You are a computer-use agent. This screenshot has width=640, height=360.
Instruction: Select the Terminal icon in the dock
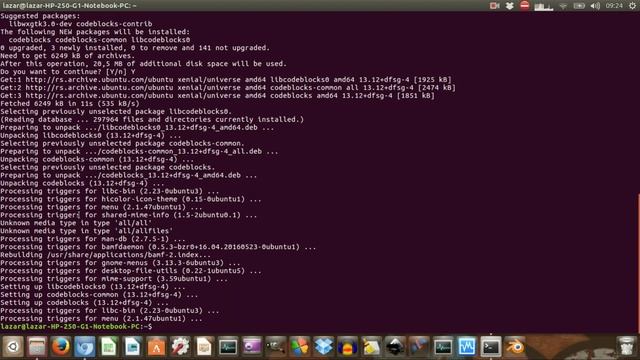[x=491, y=347]
